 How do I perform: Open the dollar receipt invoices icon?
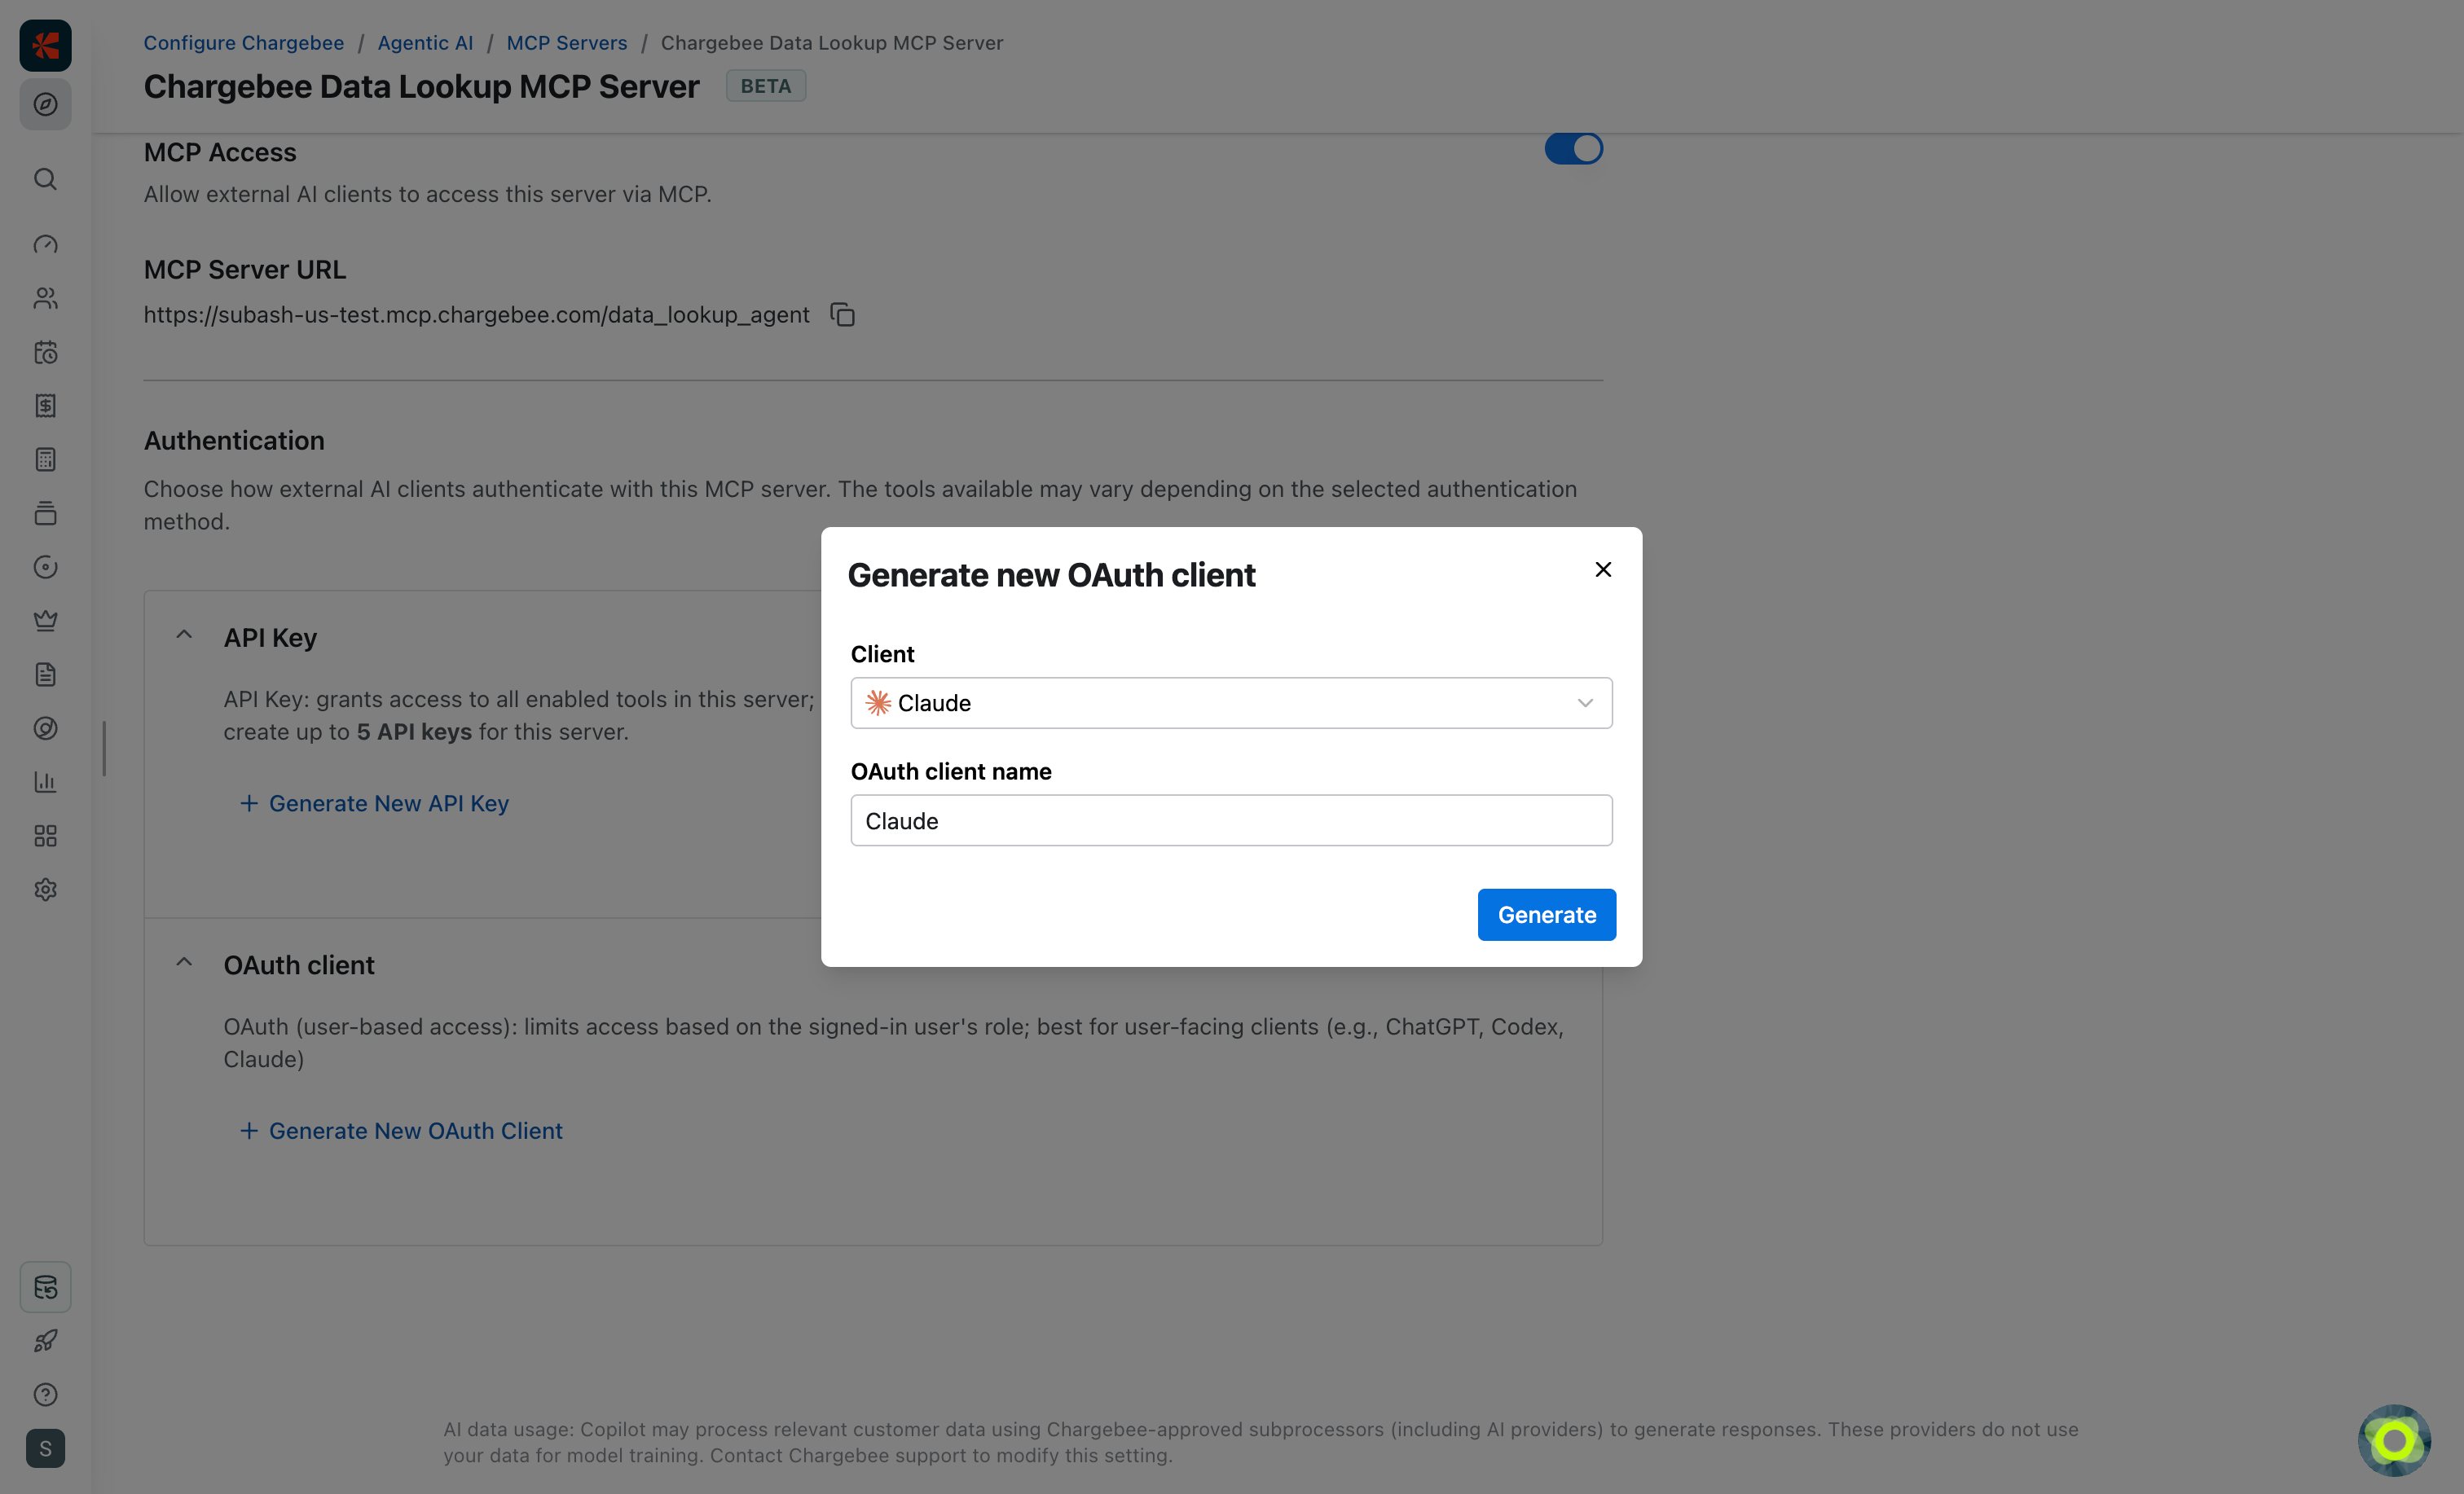tap(45, 405)
